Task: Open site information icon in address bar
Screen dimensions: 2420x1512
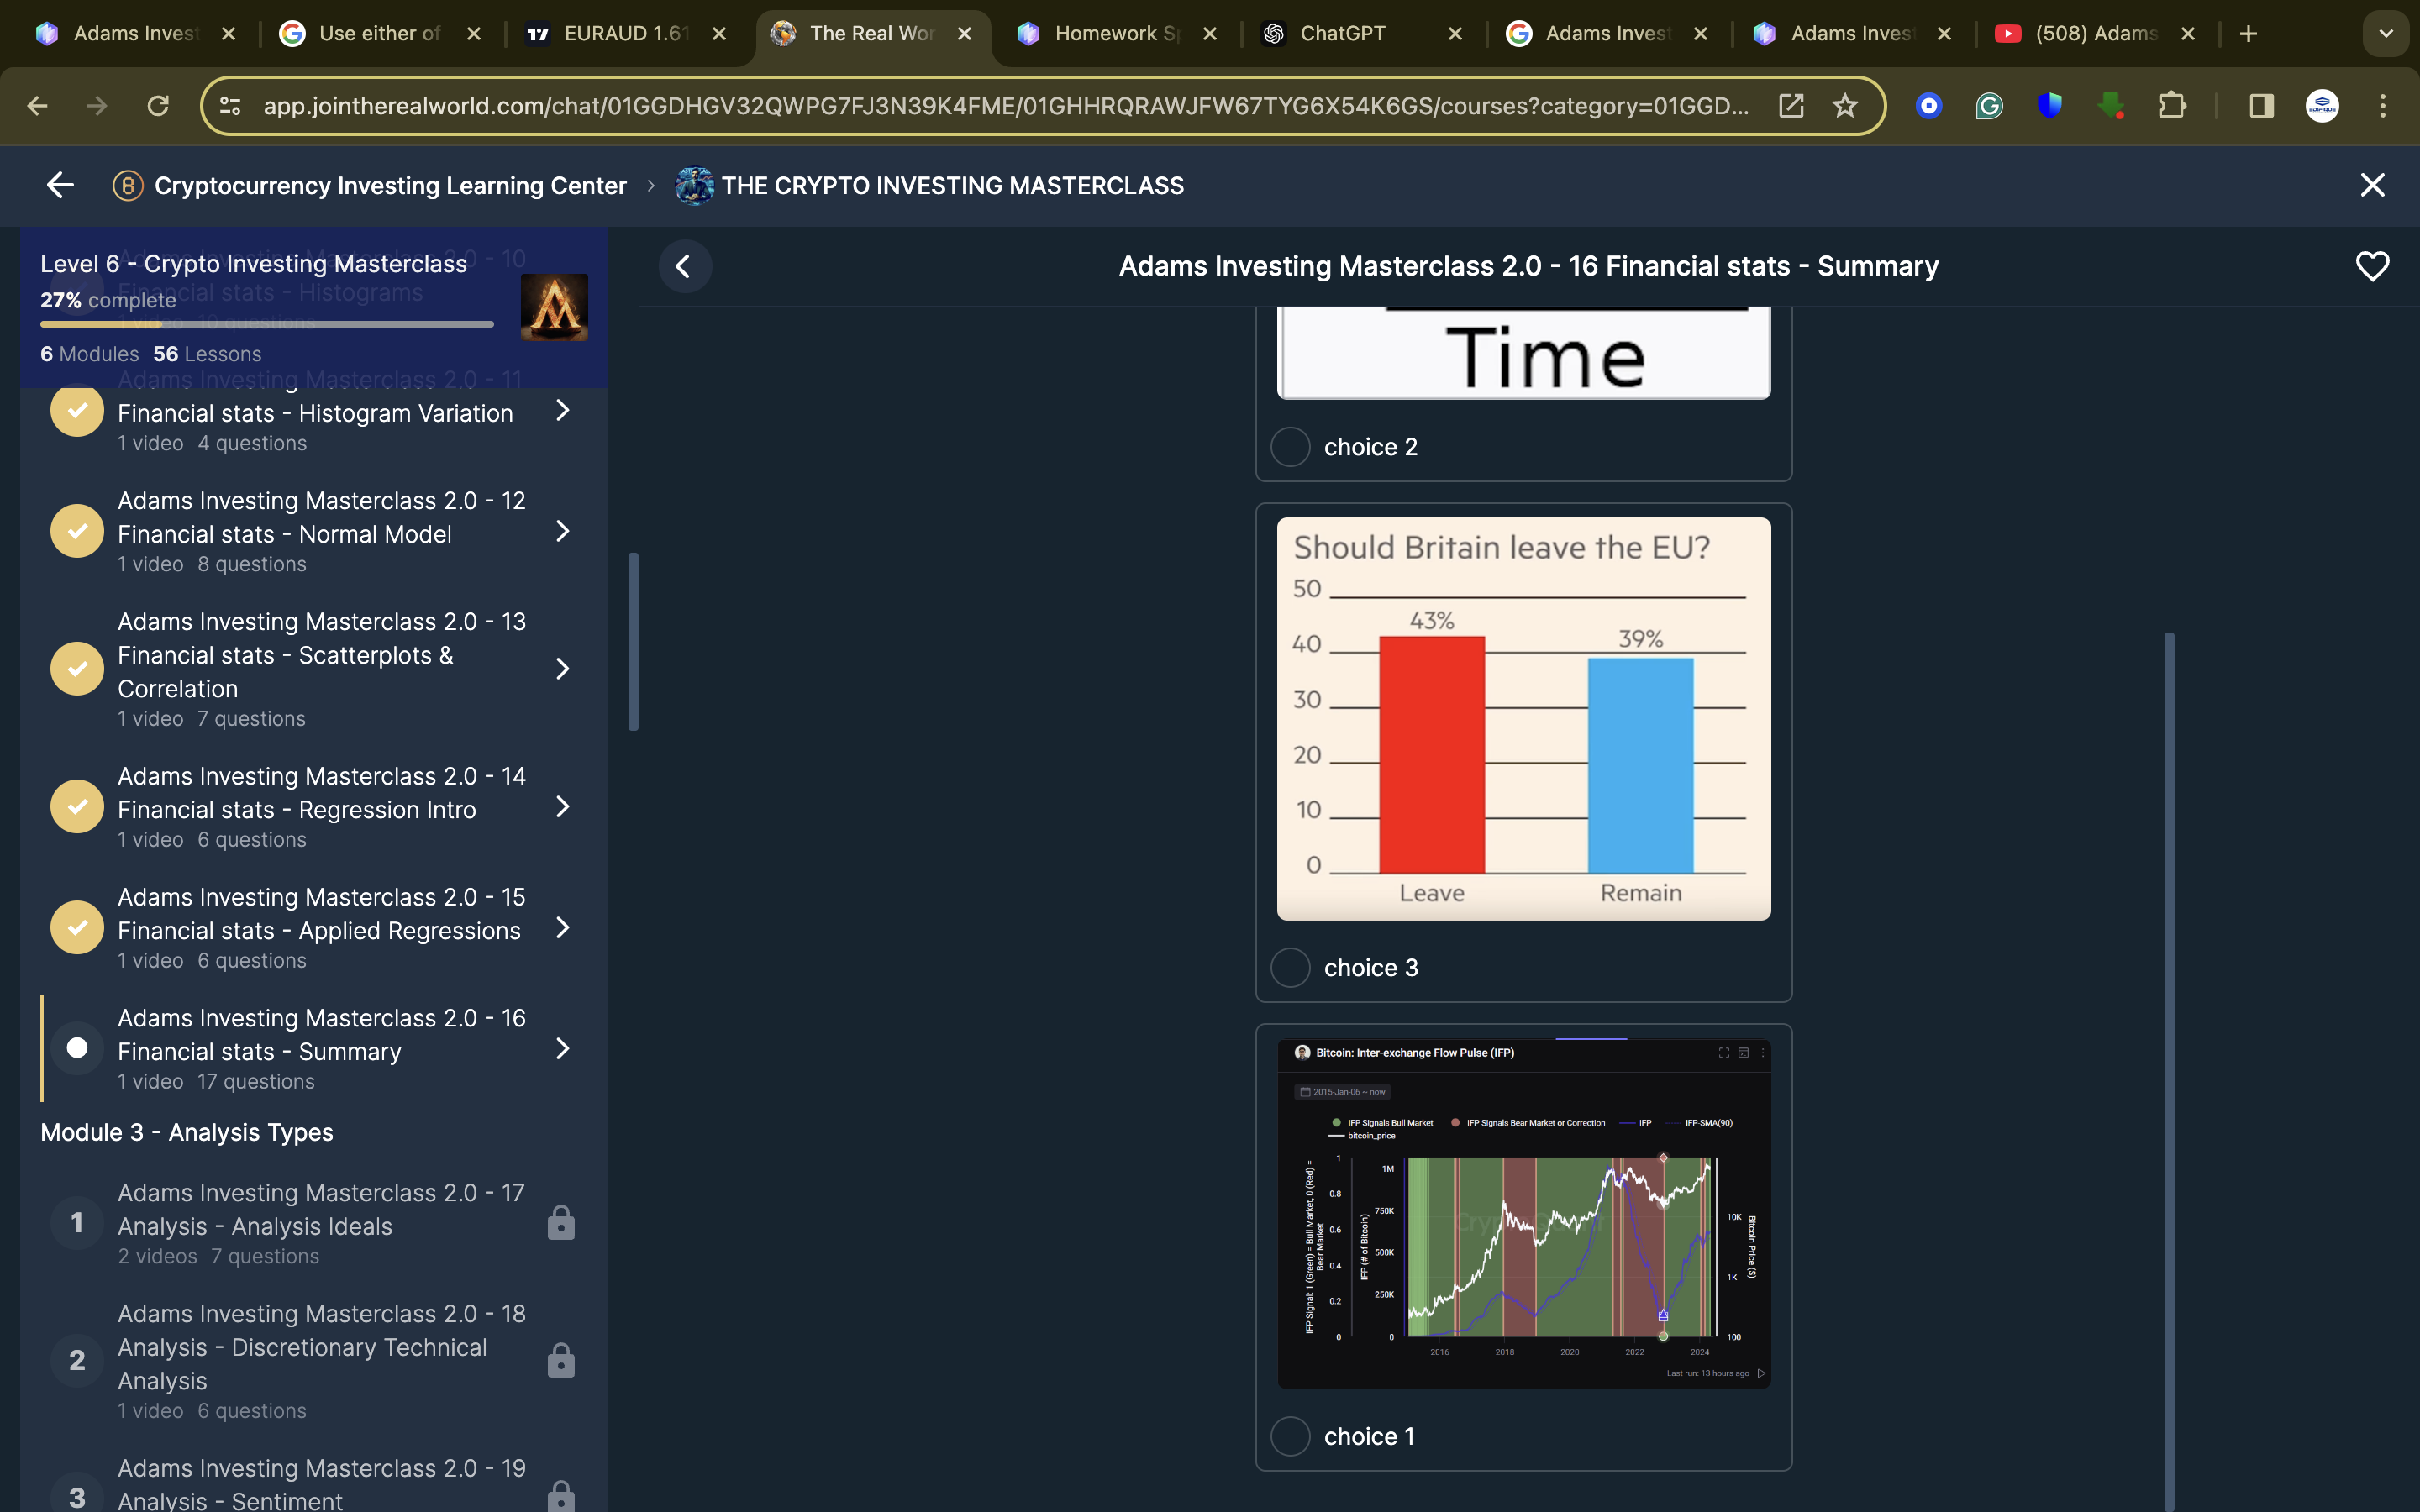Action: (x=230, y=106)
